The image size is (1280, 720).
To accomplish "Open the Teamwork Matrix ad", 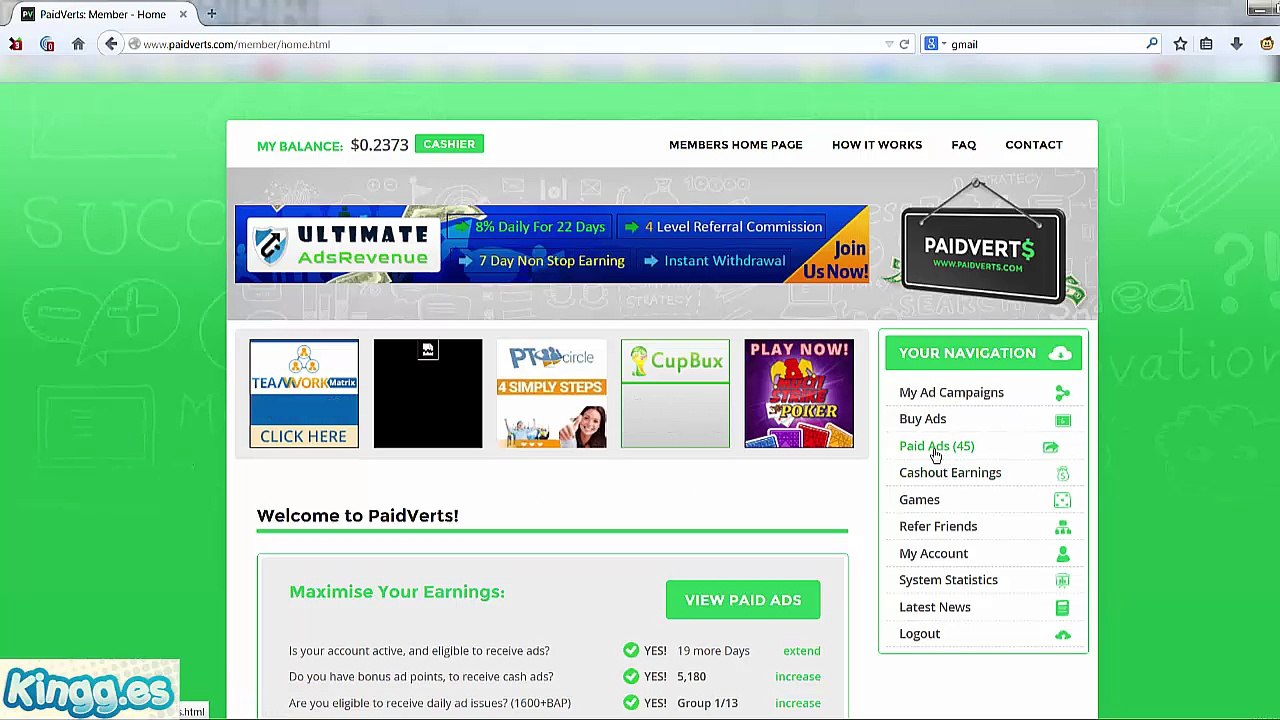I will (304, 393).
